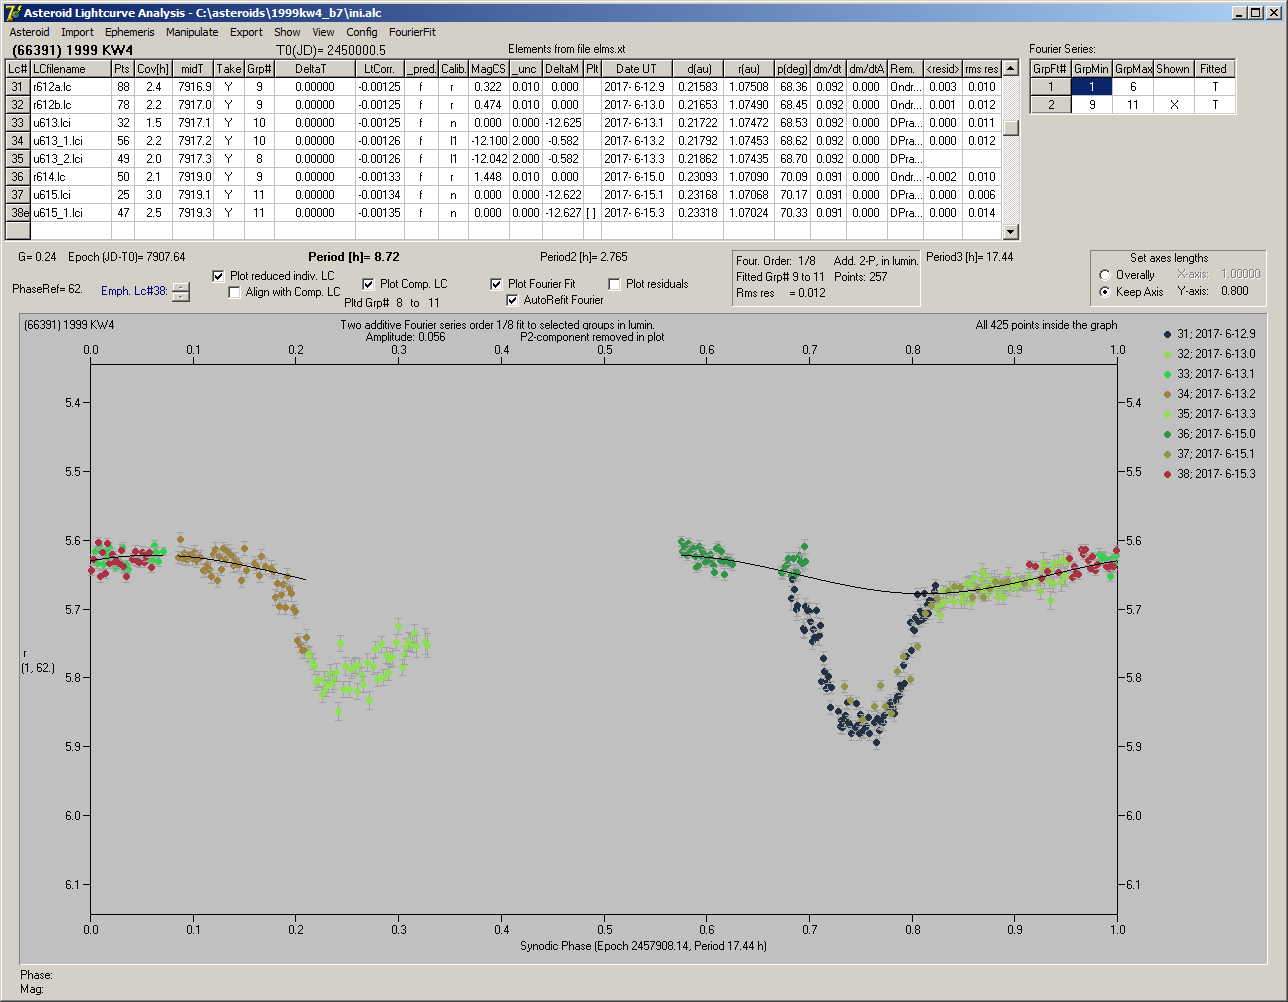Viewport: 1288px width, 1002px height.
Task: Toggle Plot Comp. LC checkbox
Action: click(x=368, y=284)
